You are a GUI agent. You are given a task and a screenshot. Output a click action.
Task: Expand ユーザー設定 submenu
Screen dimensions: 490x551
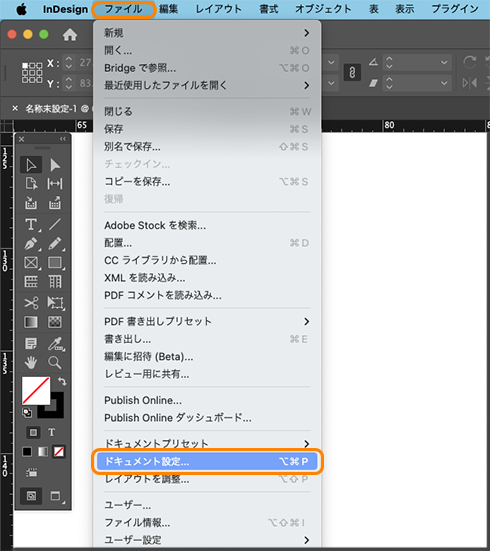(207, 540)
